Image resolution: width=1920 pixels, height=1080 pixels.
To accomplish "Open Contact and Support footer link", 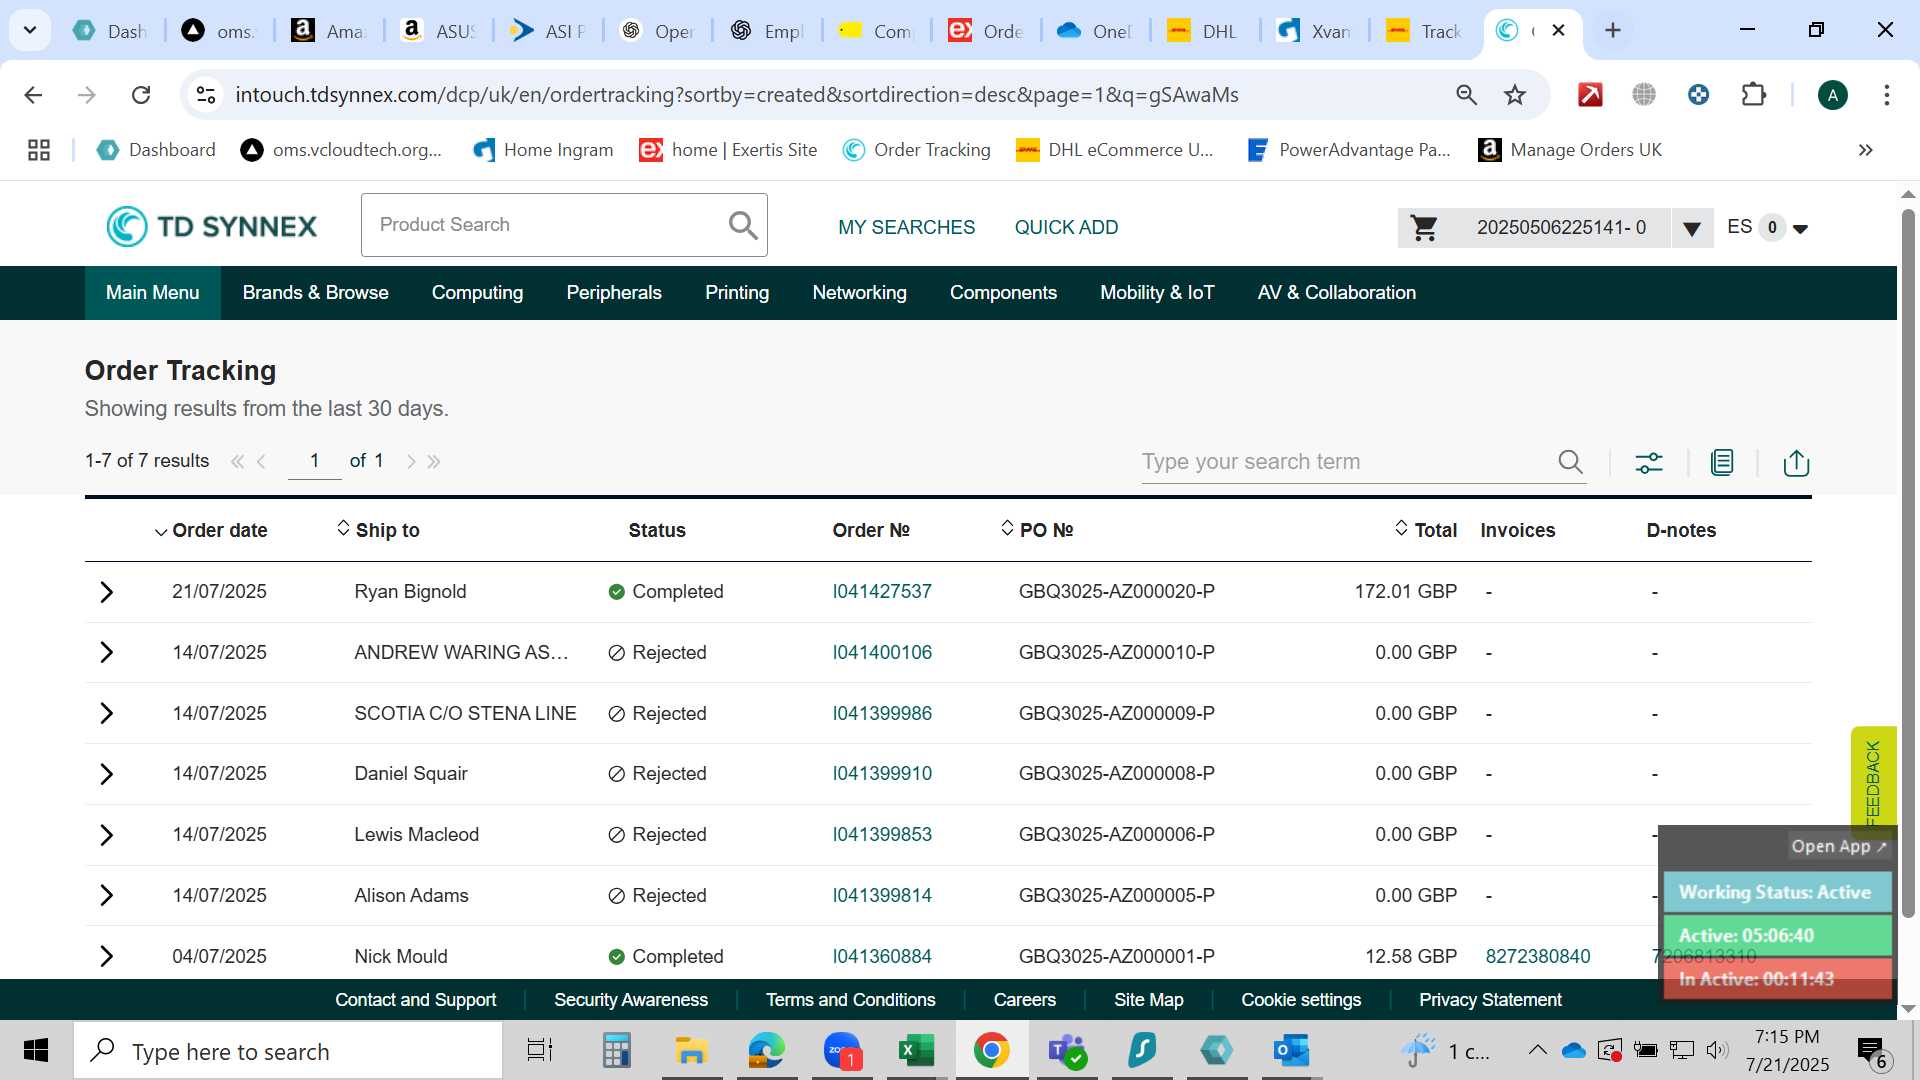I will [x=415, y=1000].
